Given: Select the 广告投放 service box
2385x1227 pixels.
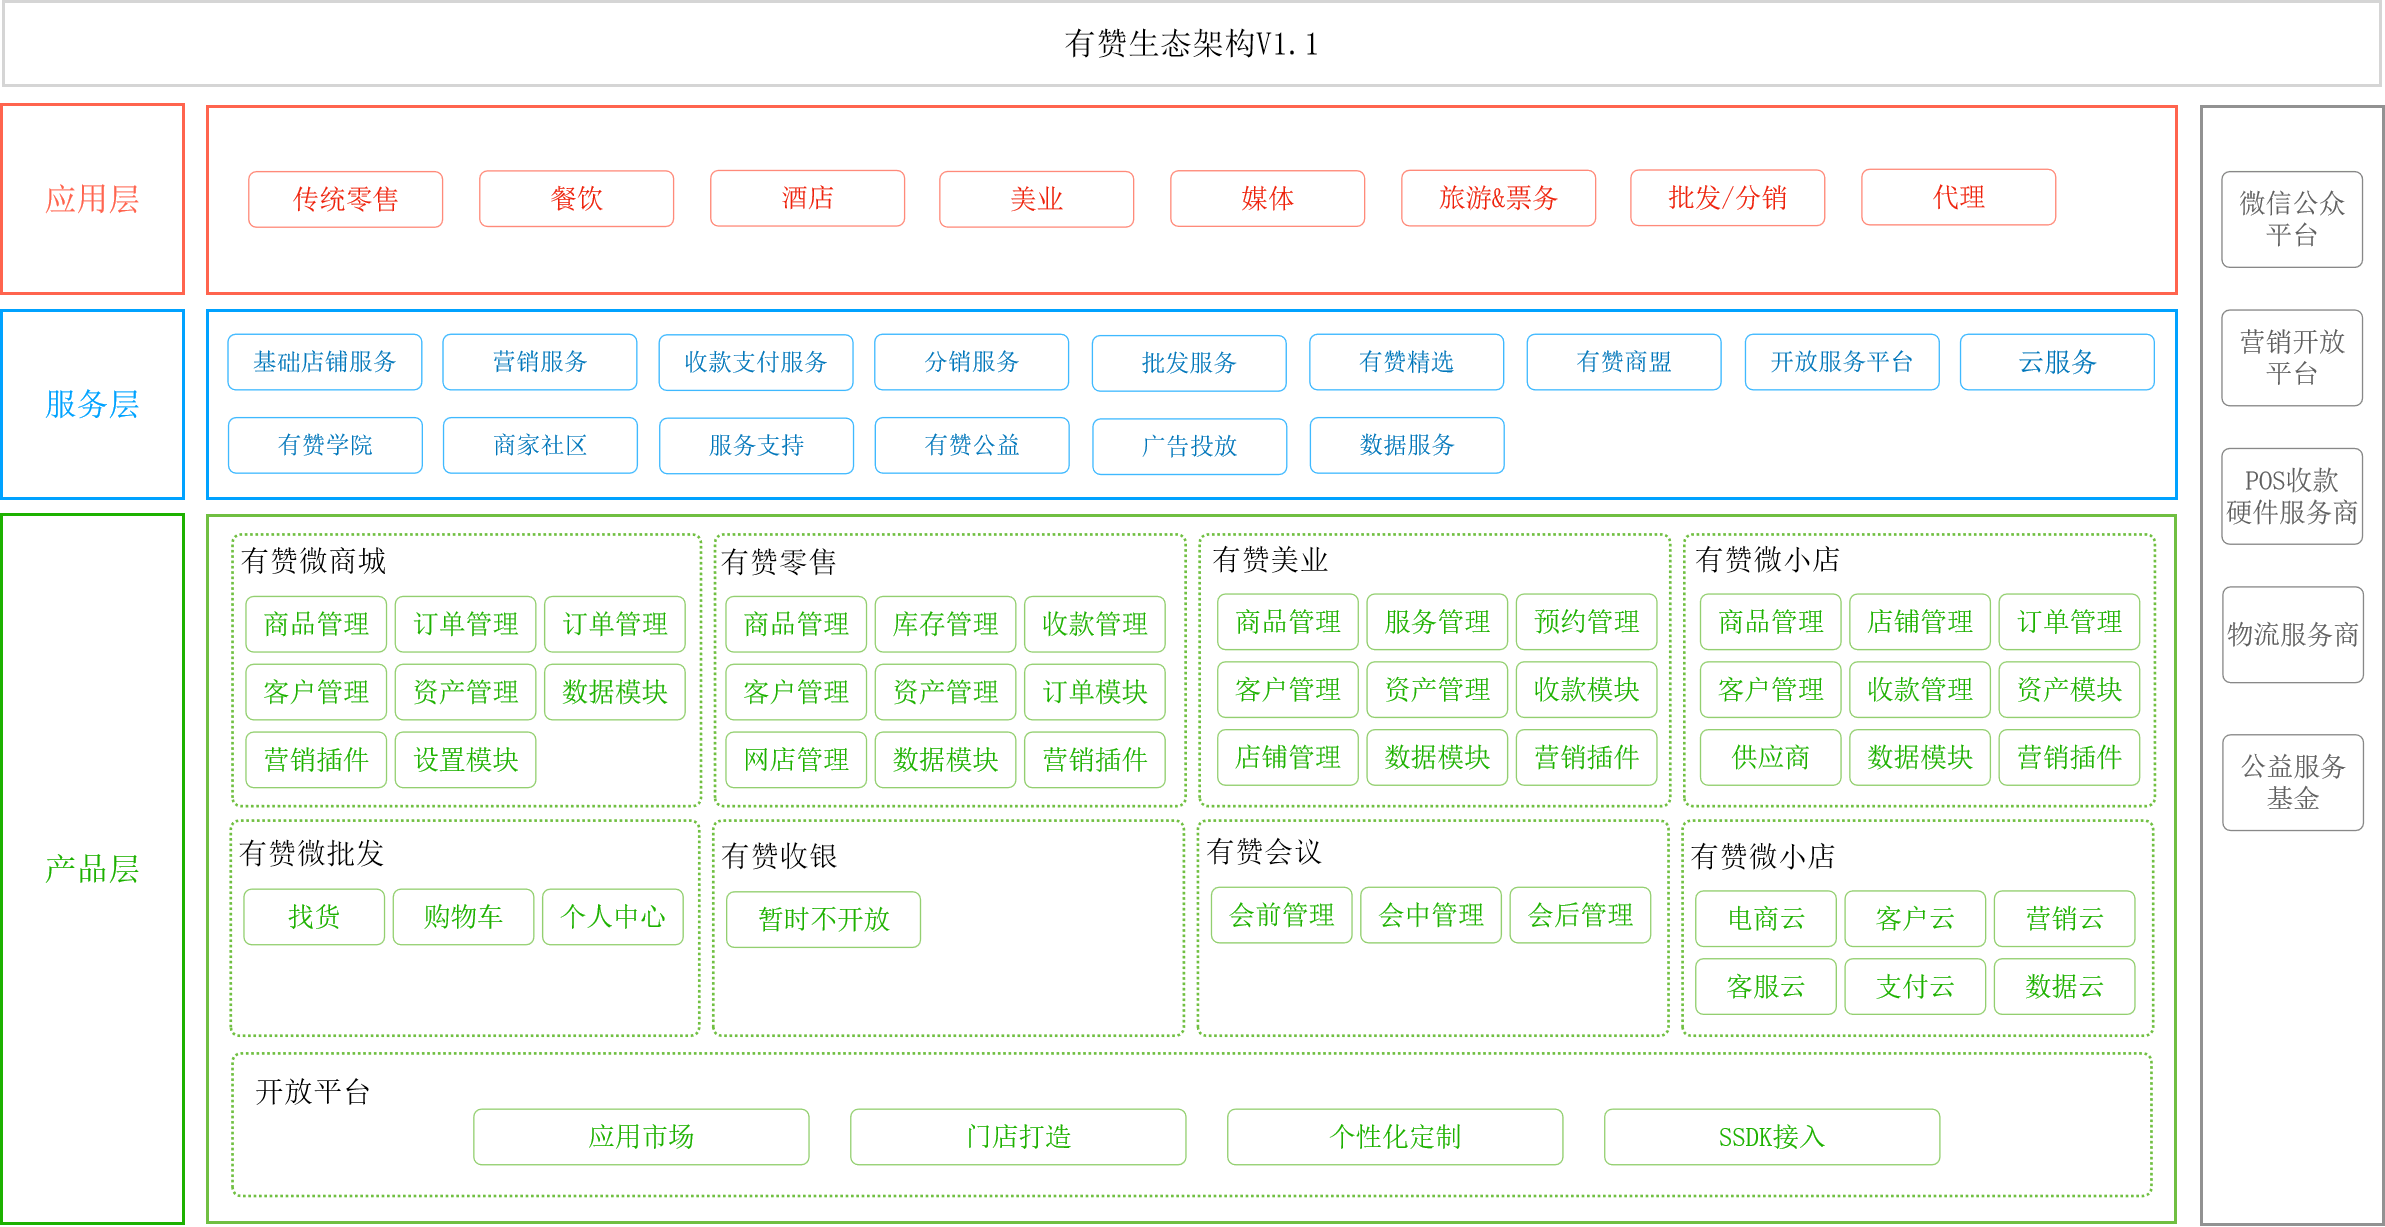Looking at the screenshot, I should click(x=1189, y=446).
